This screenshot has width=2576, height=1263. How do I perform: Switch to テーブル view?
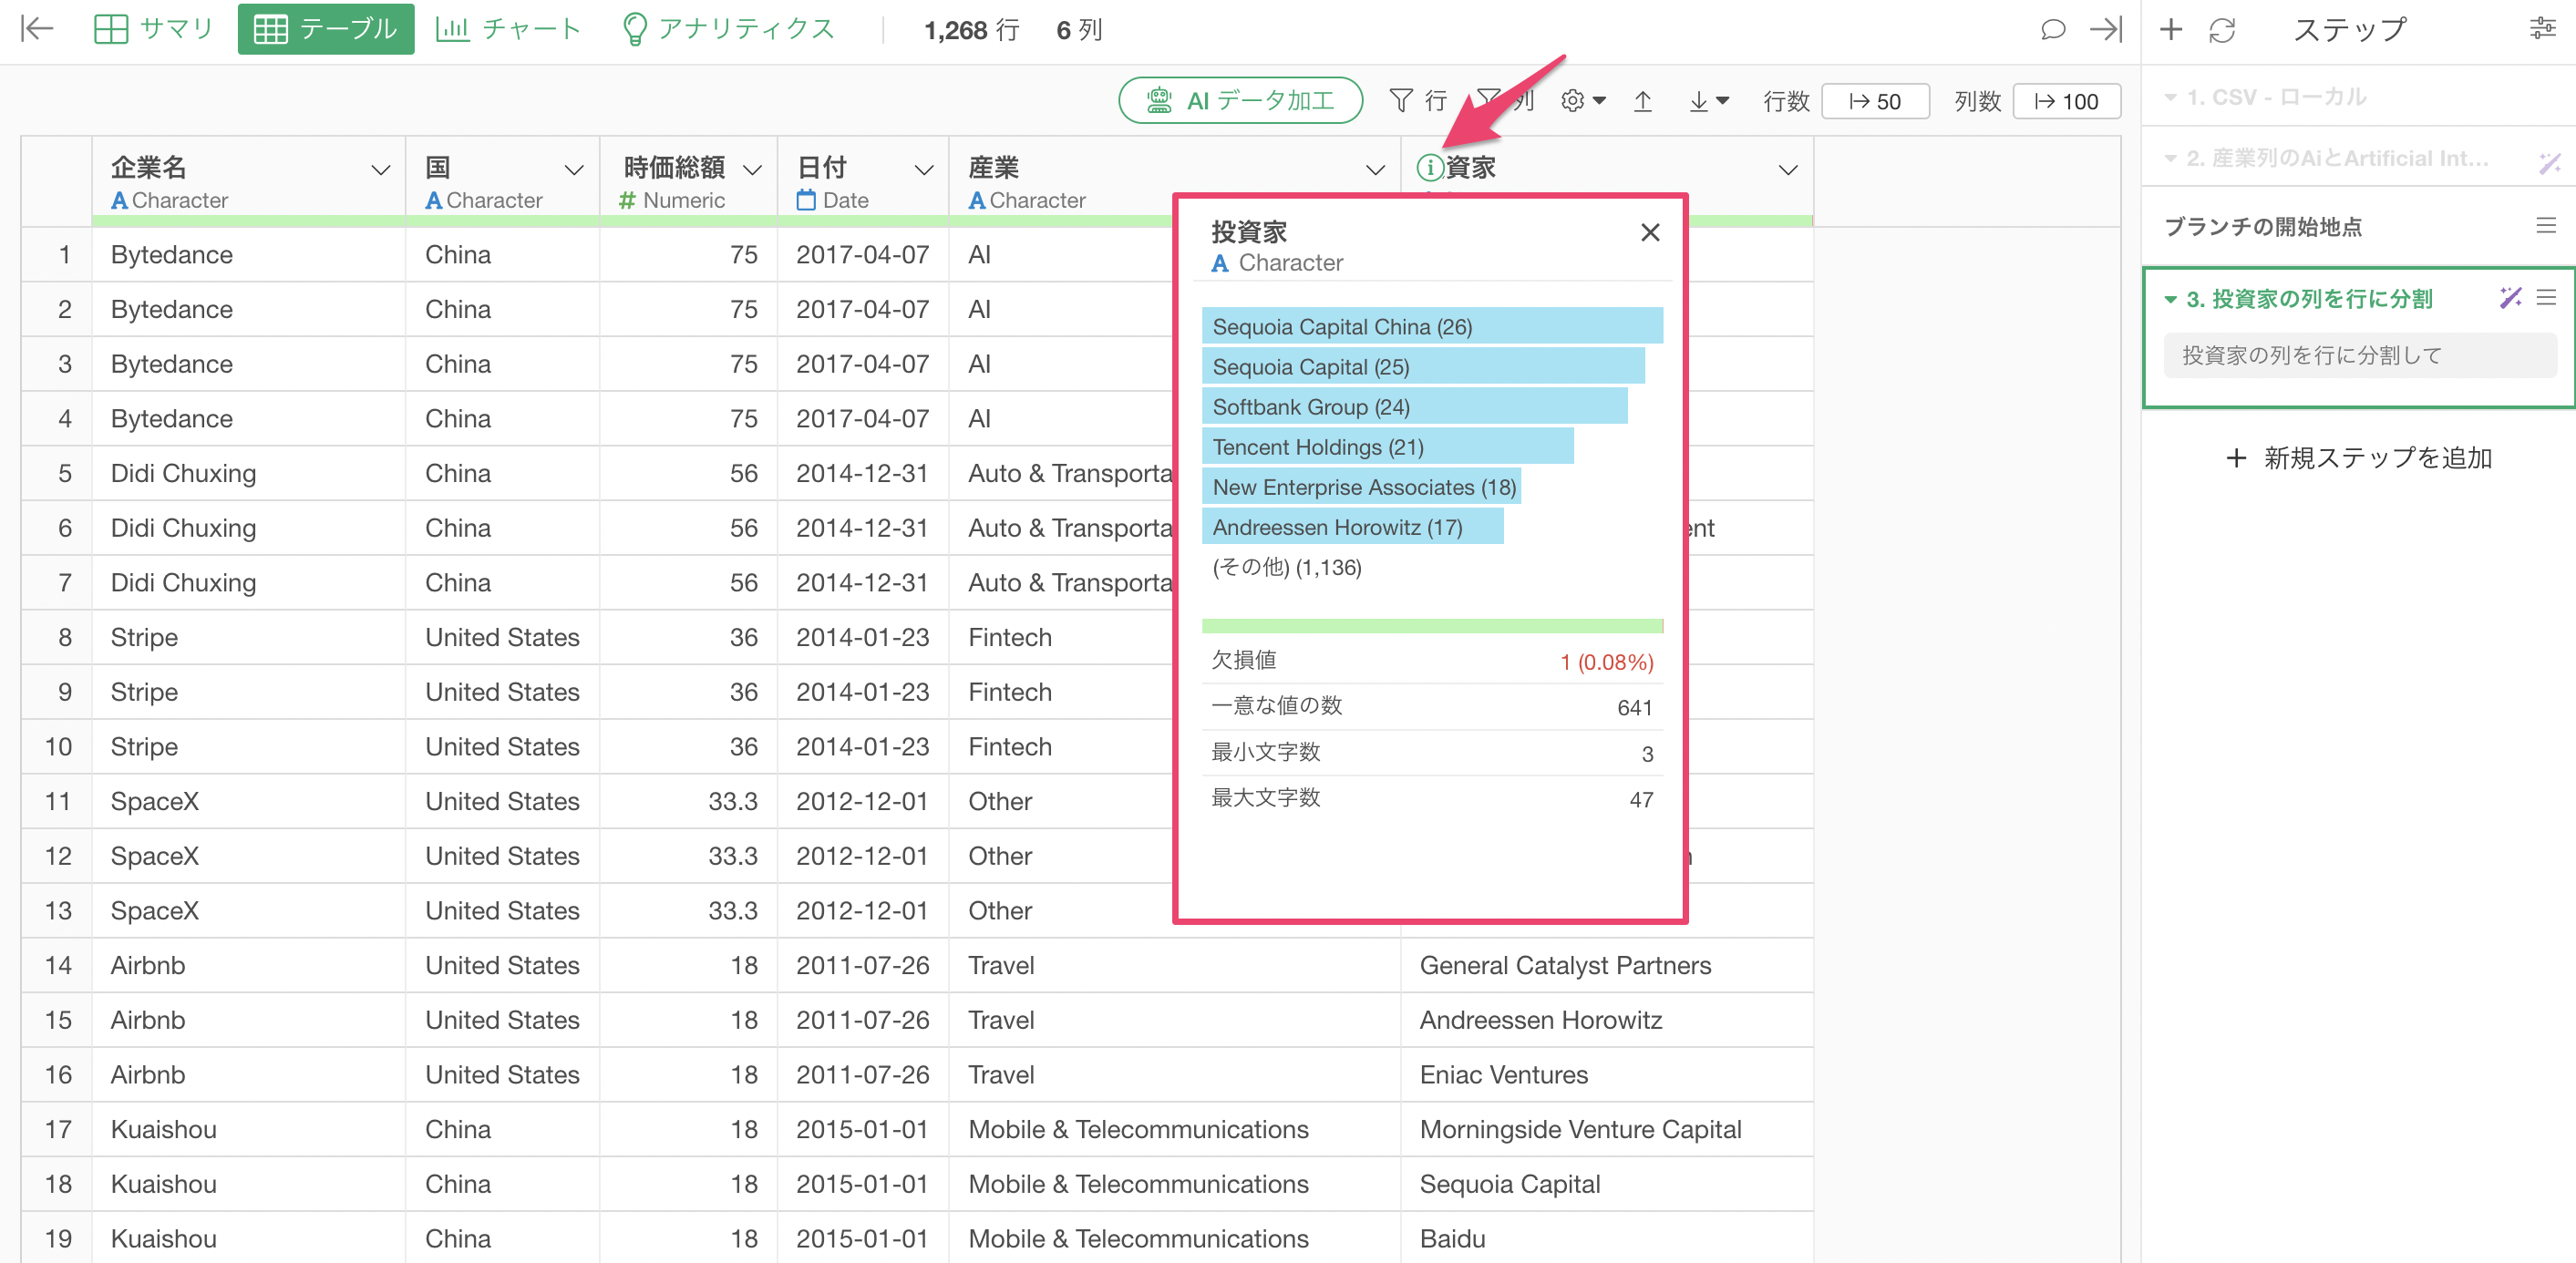pyautogui.click(x=326, y=29)
